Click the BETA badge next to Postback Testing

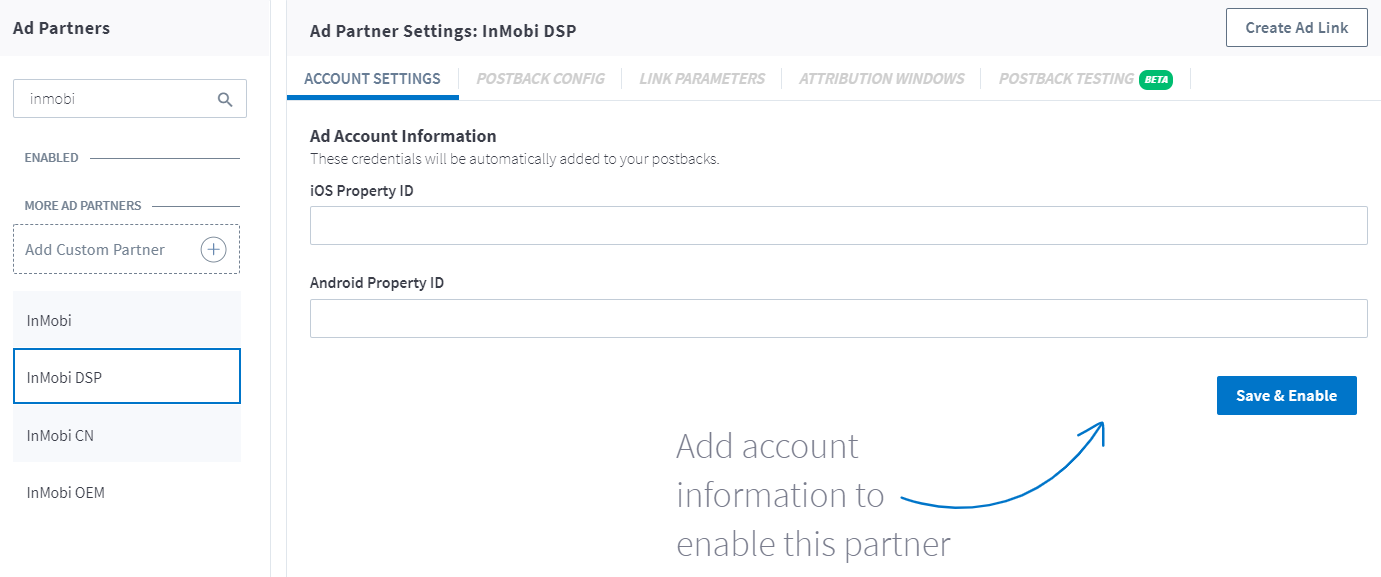coord(1156,79)
